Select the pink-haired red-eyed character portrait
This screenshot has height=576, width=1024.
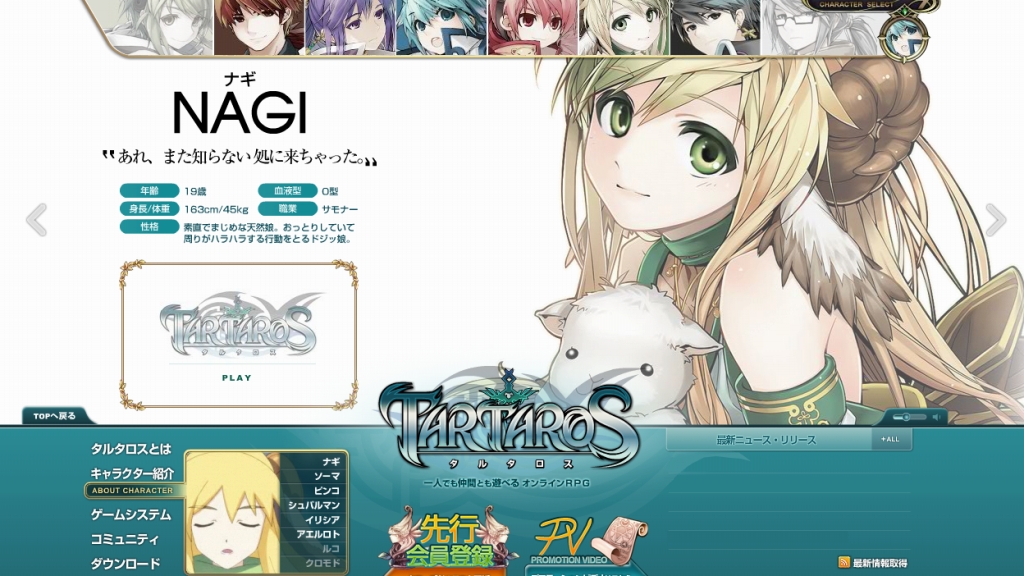tap(532, 27)
